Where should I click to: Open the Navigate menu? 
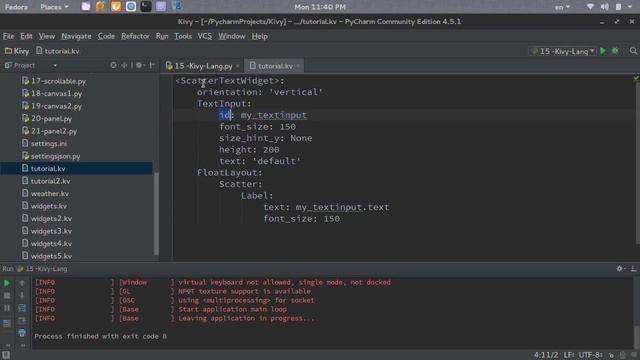[x=76, y=36]
